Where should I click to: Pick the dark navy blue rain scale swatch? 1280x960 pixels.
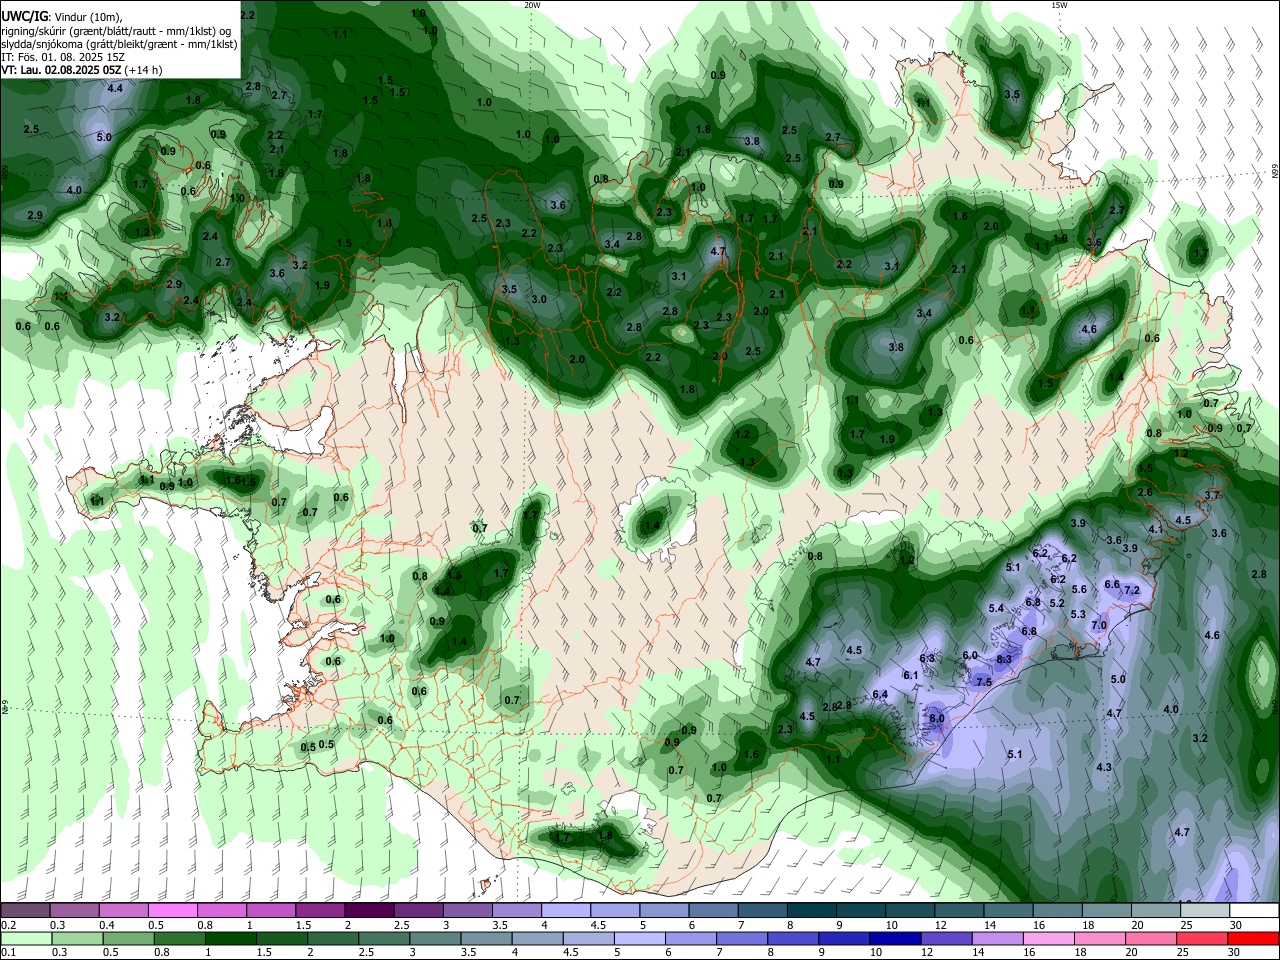[x=893, y=939]
